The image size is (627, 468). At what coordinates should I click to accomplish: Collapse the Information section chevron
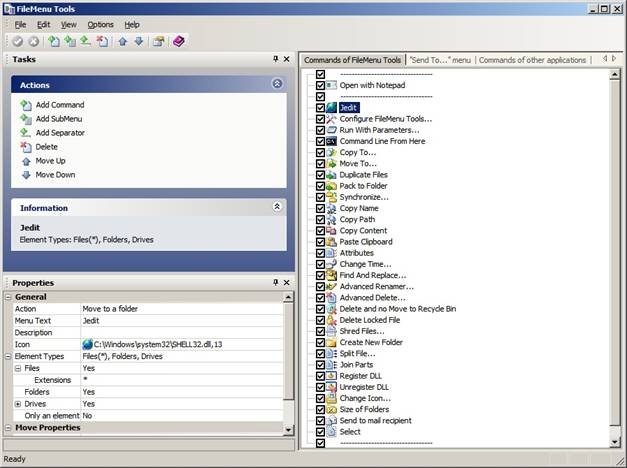[277, 207]
